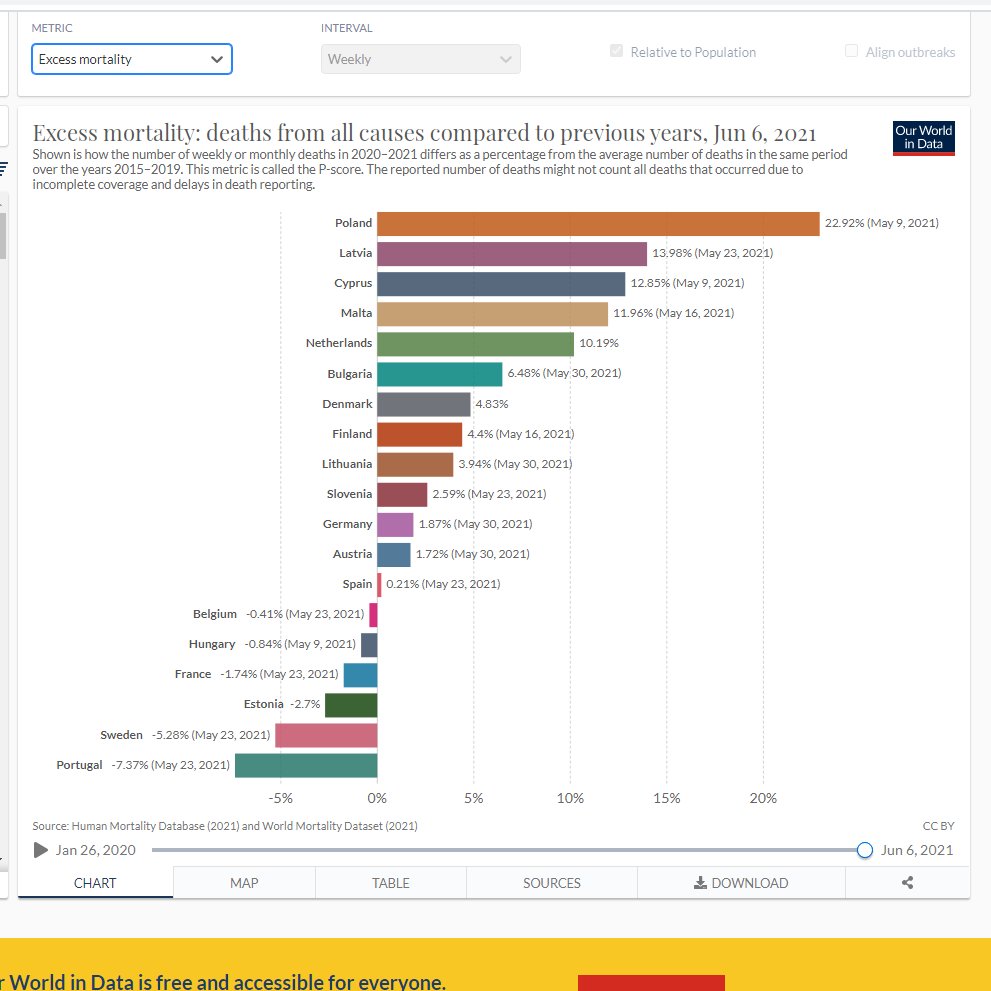991x991 pixels.
Task: Click the -5% axis label
Action: 281,798
